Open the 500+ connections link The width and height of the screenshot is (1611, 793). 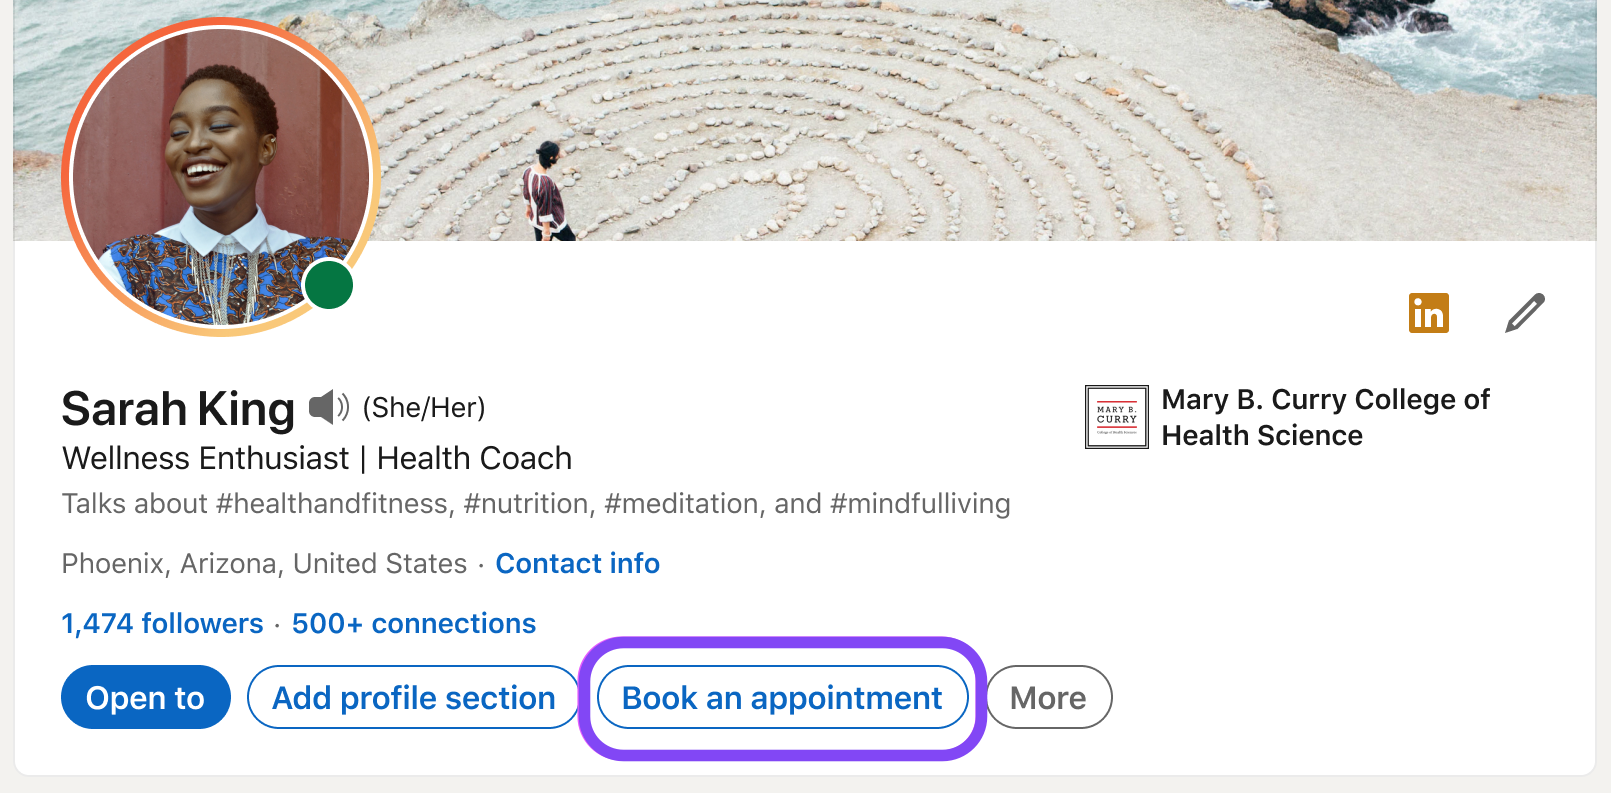coord(414,624)
